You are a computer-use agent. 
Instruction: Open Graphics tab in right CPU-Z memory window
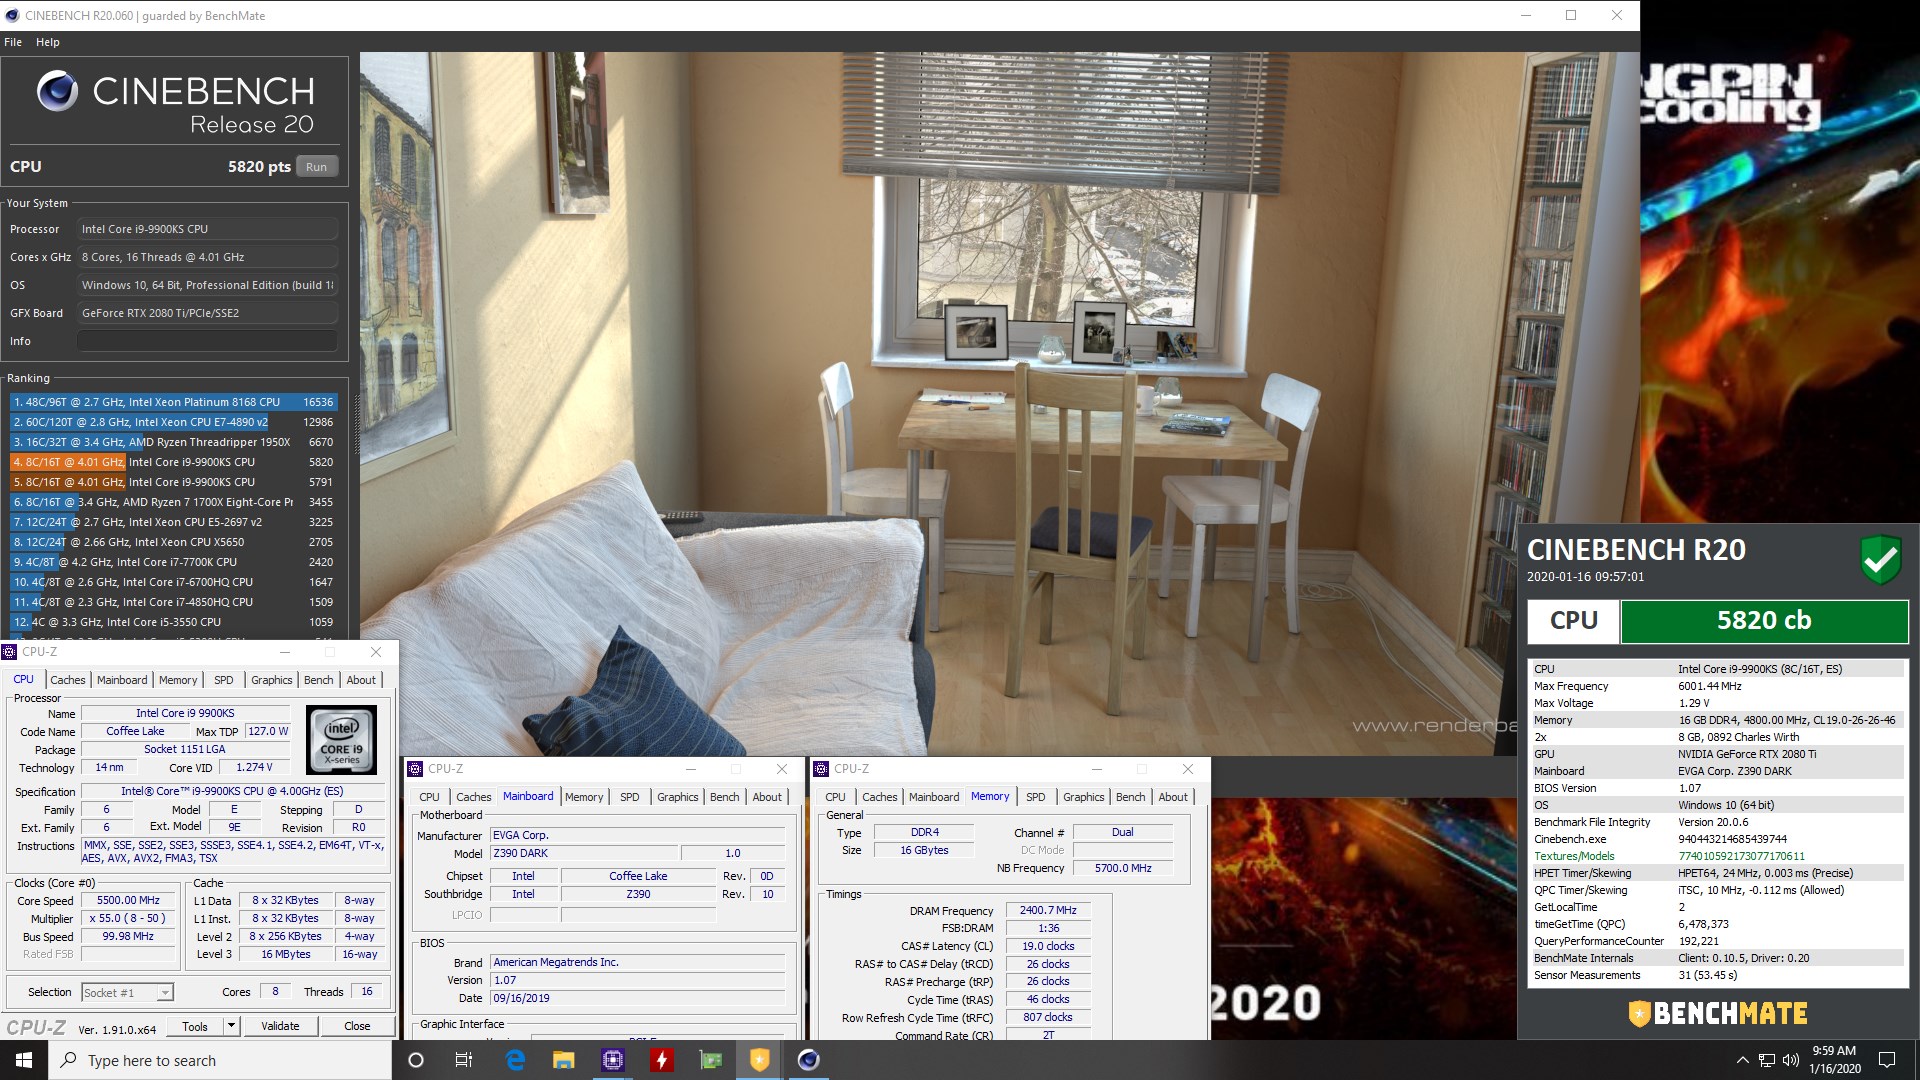pyautogui.click(x=1084, y=797)
